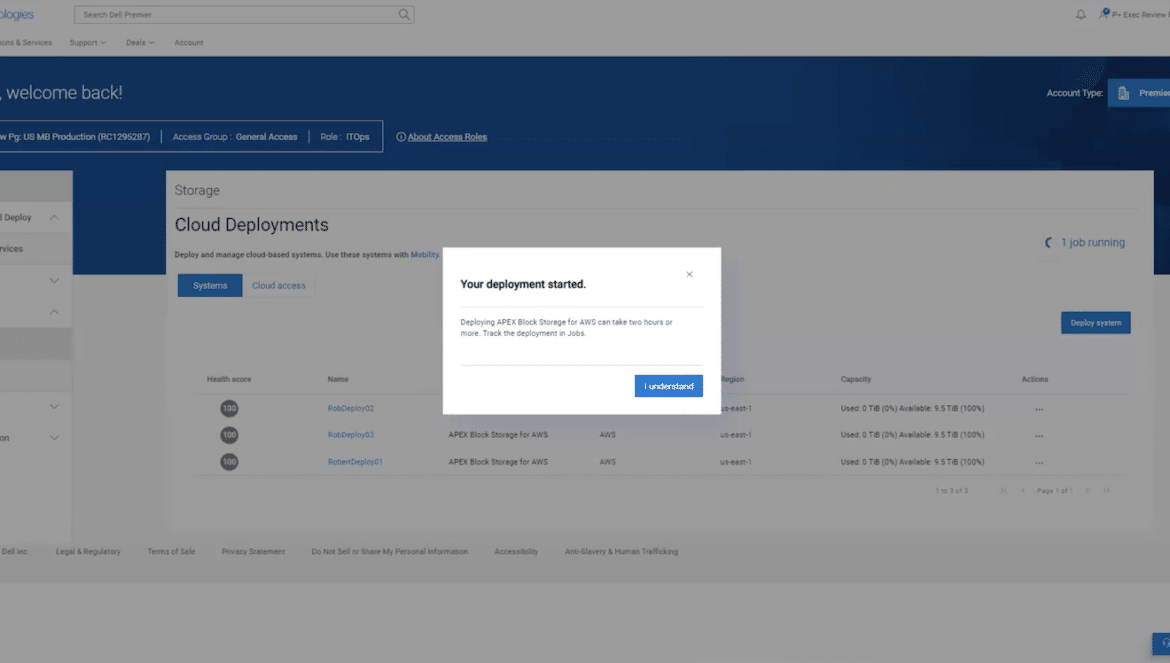Click the search magnifier icon

click(x=404, y=14)
